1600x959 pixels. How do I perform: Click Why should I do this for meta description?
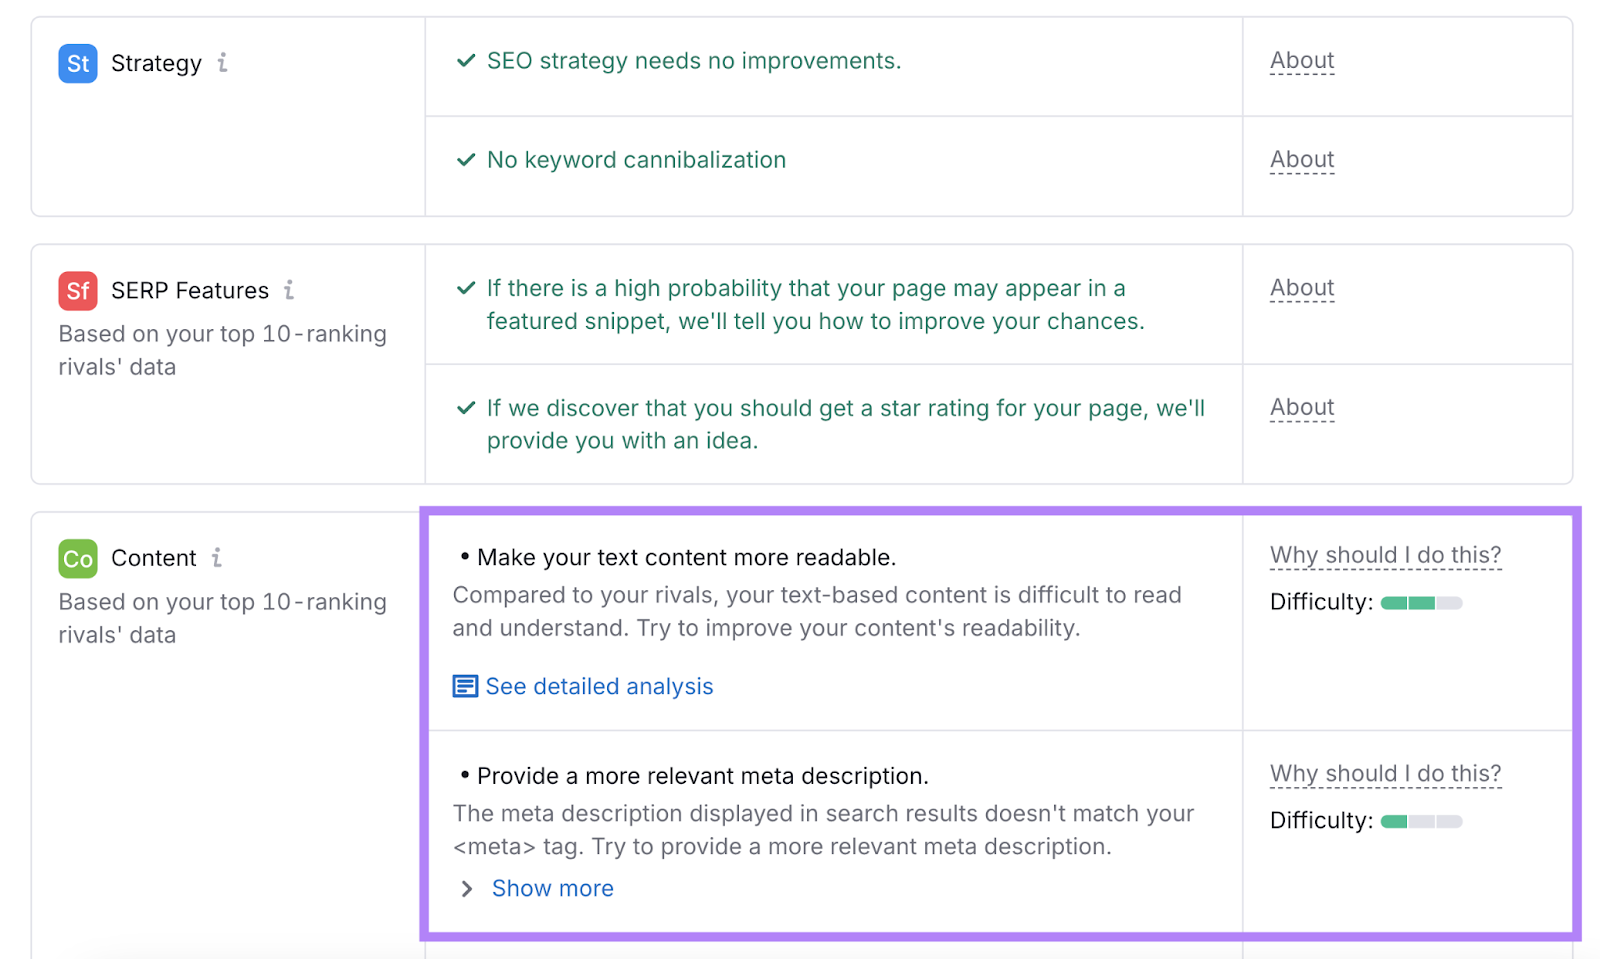pos(1385,773)
